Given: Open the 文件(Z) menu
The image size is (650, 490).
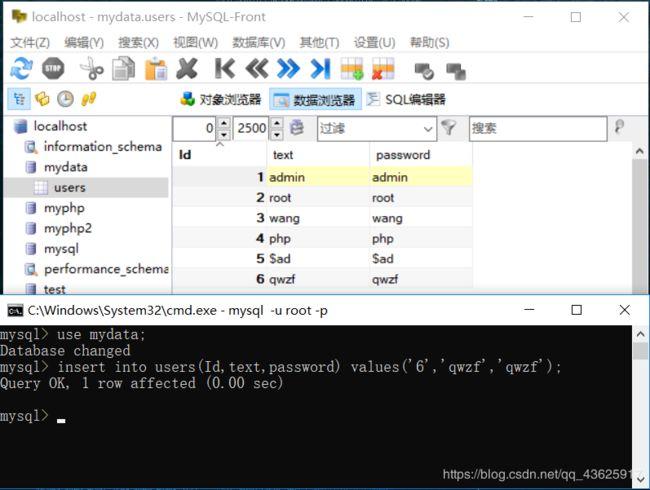Looking at the screenshot, I should pos(30,43).
